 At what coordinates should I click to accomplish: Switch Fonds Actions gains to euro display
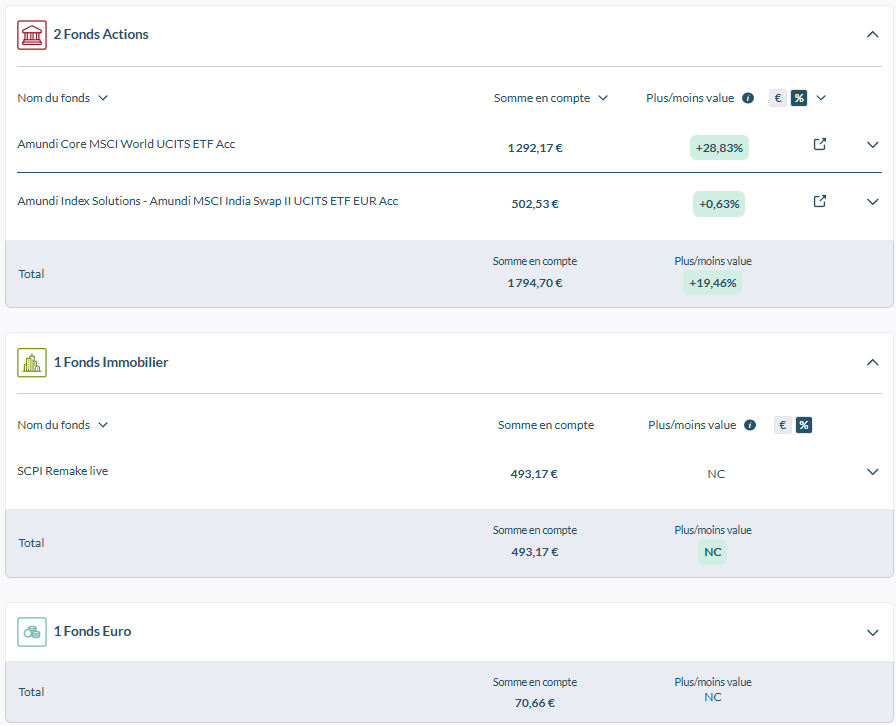778,98
